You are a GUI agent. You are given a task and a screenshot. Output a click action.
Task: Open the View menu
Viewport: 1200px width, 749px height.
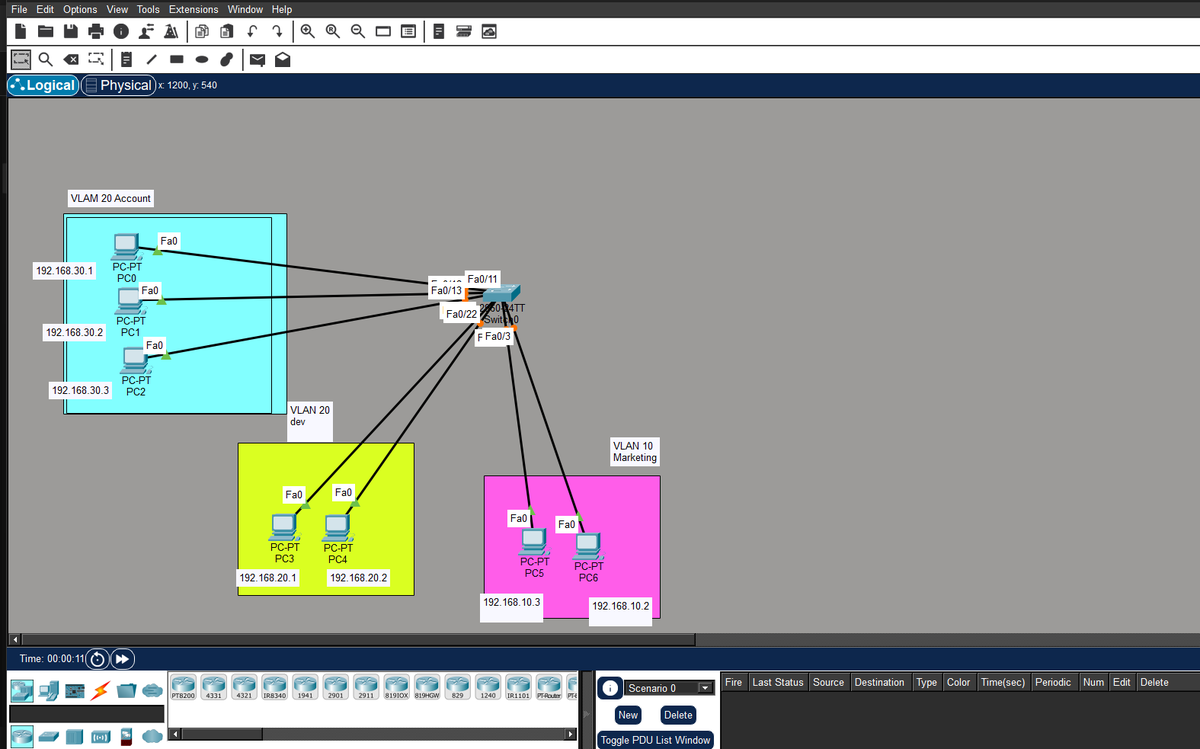(x=117, y=9)
